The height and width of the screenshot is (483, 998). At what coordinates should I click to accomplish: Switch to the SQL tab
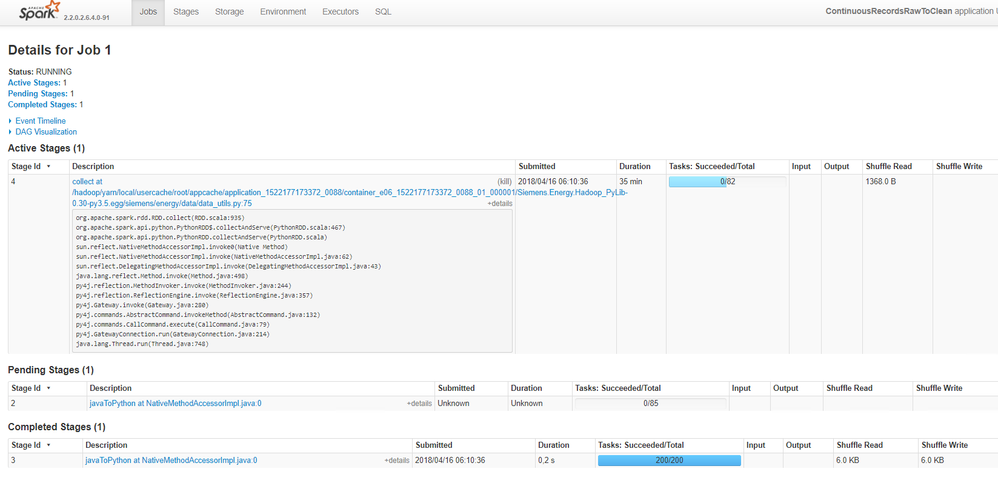tap(383, 12)
